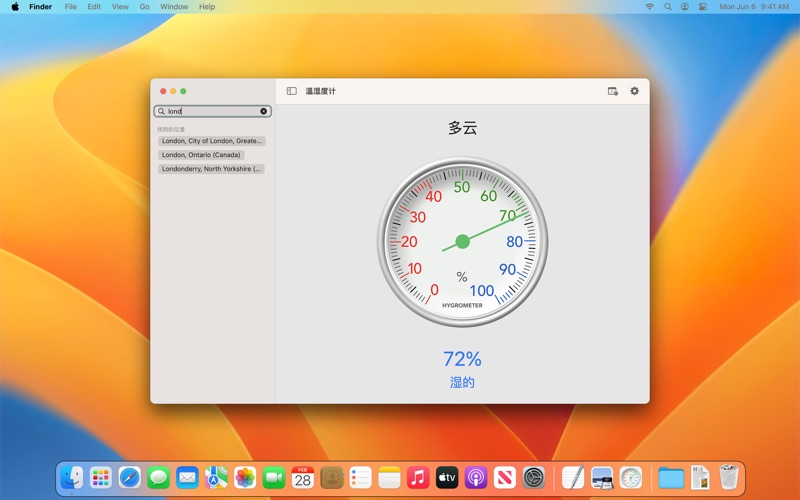
Task: Click the widget window icon beside the gear
Action: pos(613,91)
